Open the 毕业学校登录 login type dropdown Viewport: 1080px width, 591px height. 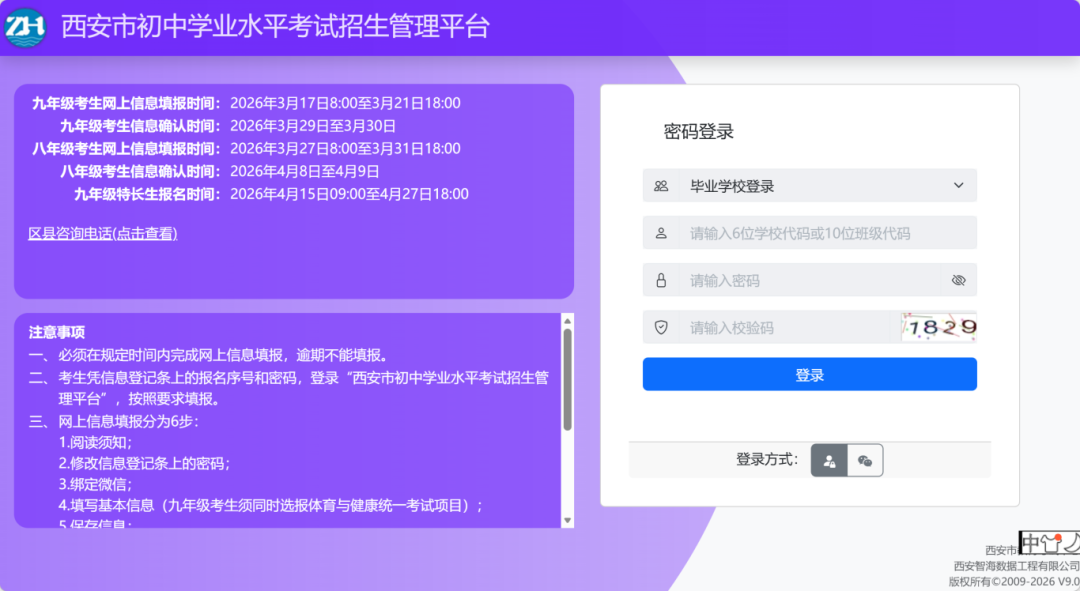(x=809, y=186)
